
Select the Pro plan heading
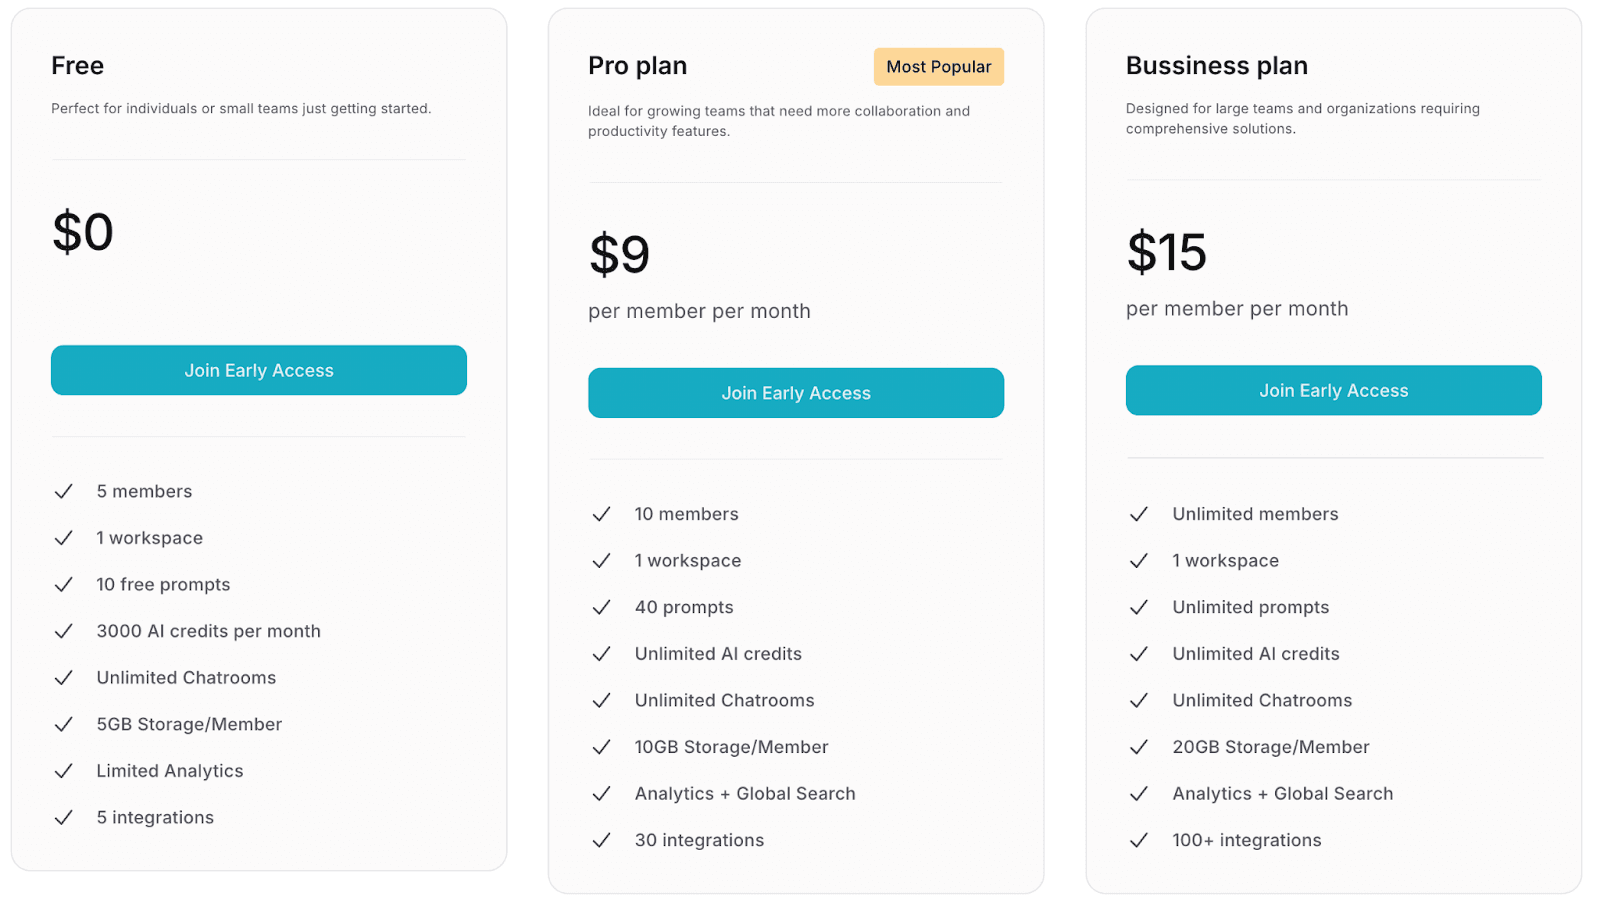pos(637,66)
